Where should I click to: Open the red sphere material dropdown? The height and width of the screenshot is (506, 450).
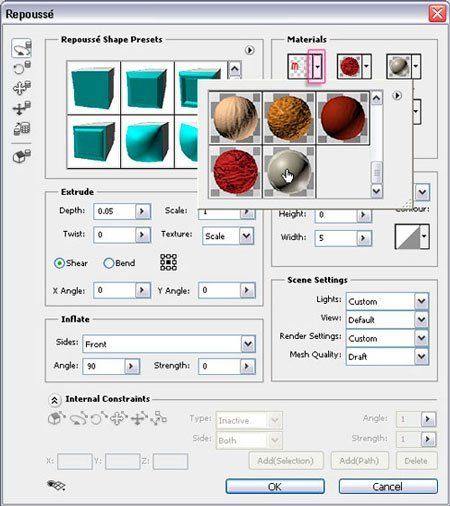point(366,67)
